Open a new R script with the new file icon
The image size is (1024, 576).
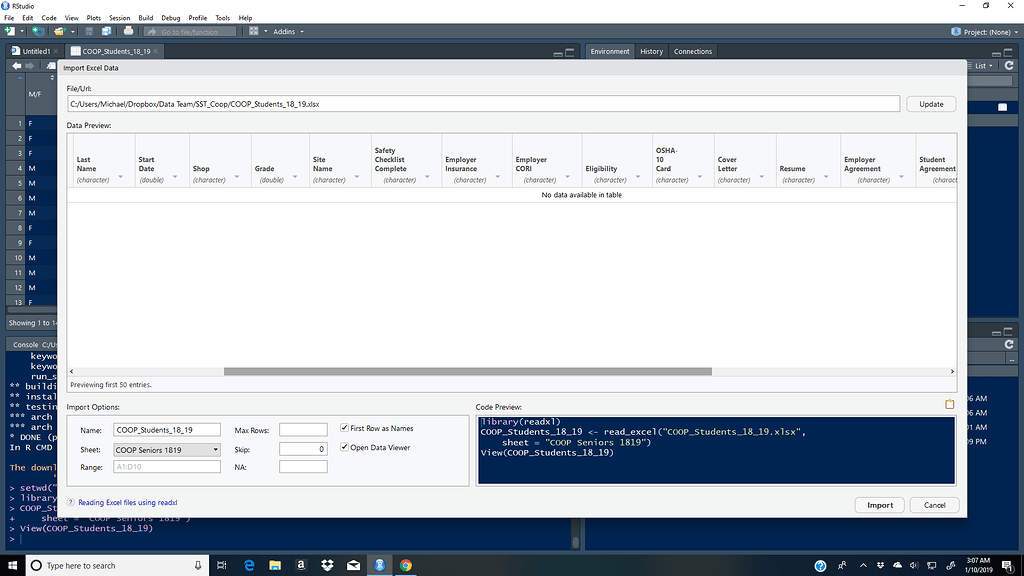pyautogui.click(x=8, y=30)
